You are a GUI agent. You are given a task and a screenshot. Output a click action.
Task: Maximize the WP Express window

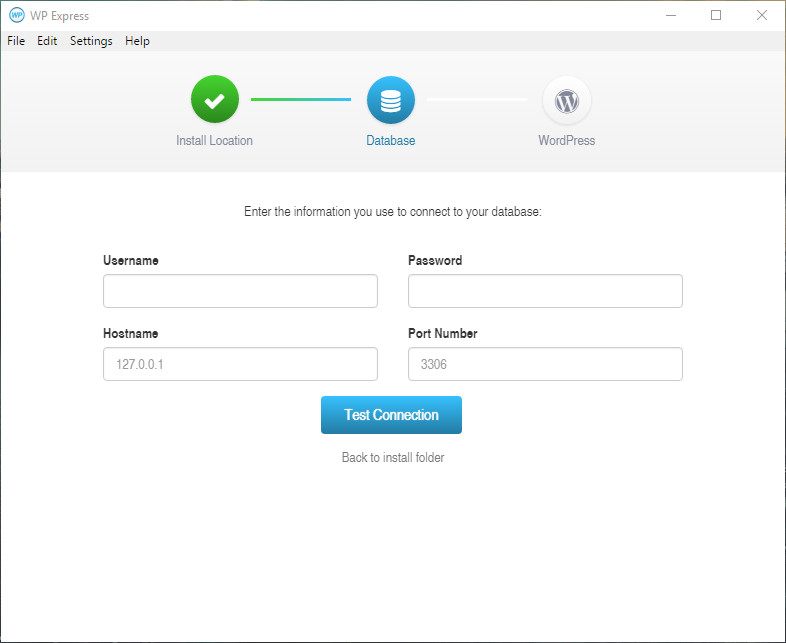(x=716, y=16)
